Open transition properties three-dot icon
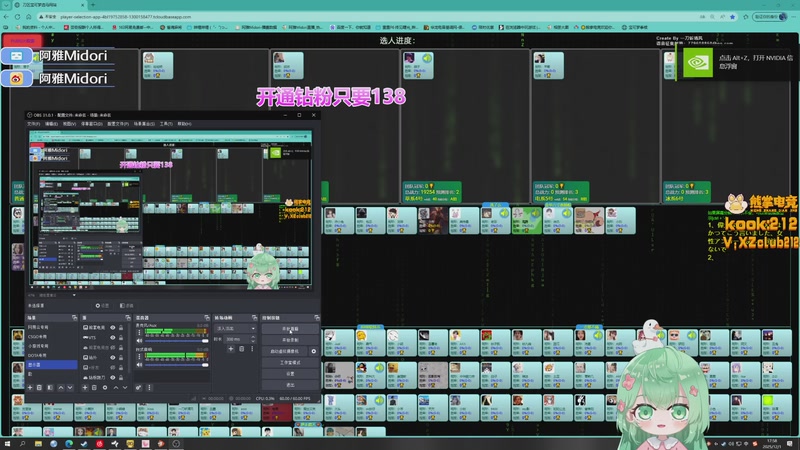 click(252, 349)
